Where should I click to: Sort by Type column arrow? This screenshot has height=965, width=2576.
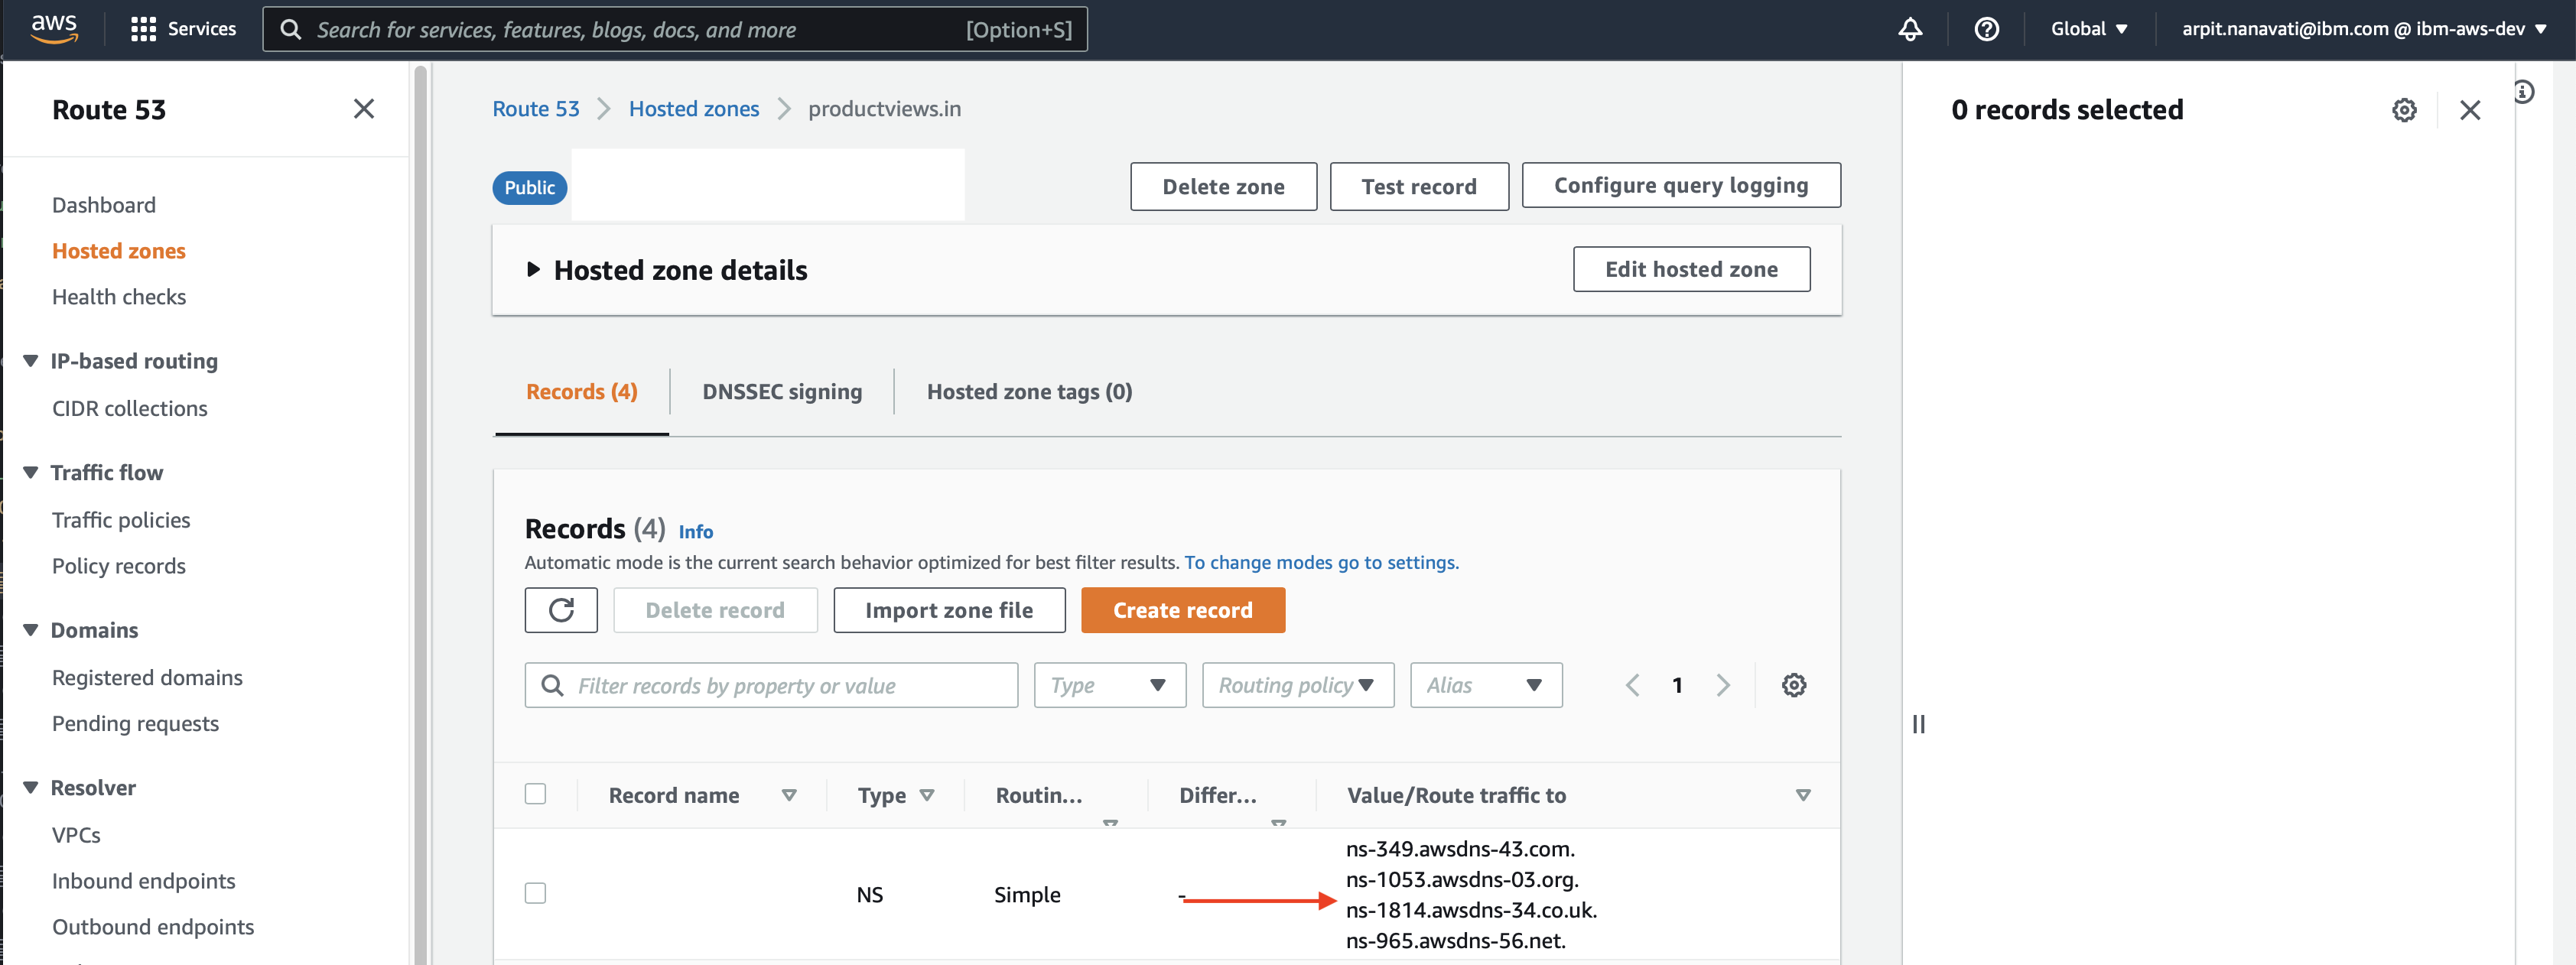pos(927,795)
